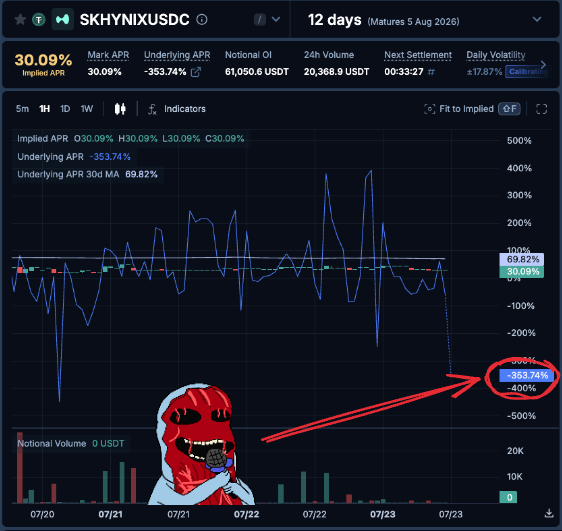
Task: Click the Calibrating badge
Action: [527, 72]
